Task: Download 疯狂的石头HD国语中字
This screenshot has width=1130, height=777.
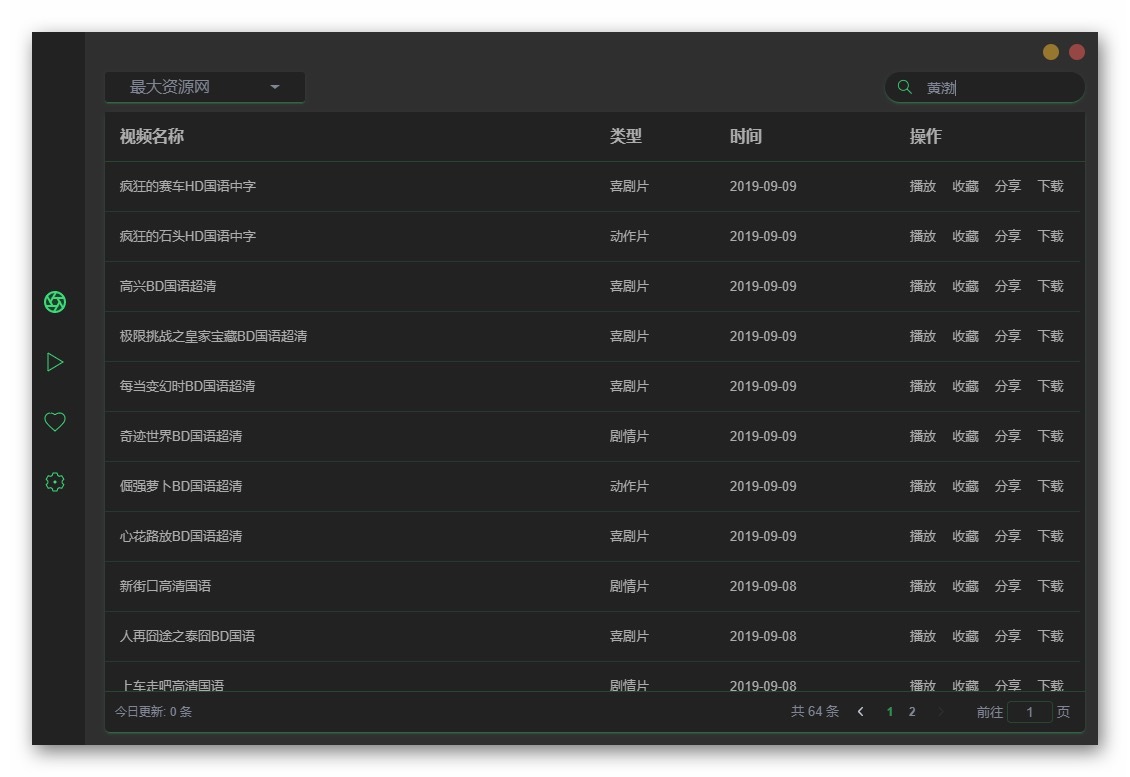Action: pos(1050,236)
